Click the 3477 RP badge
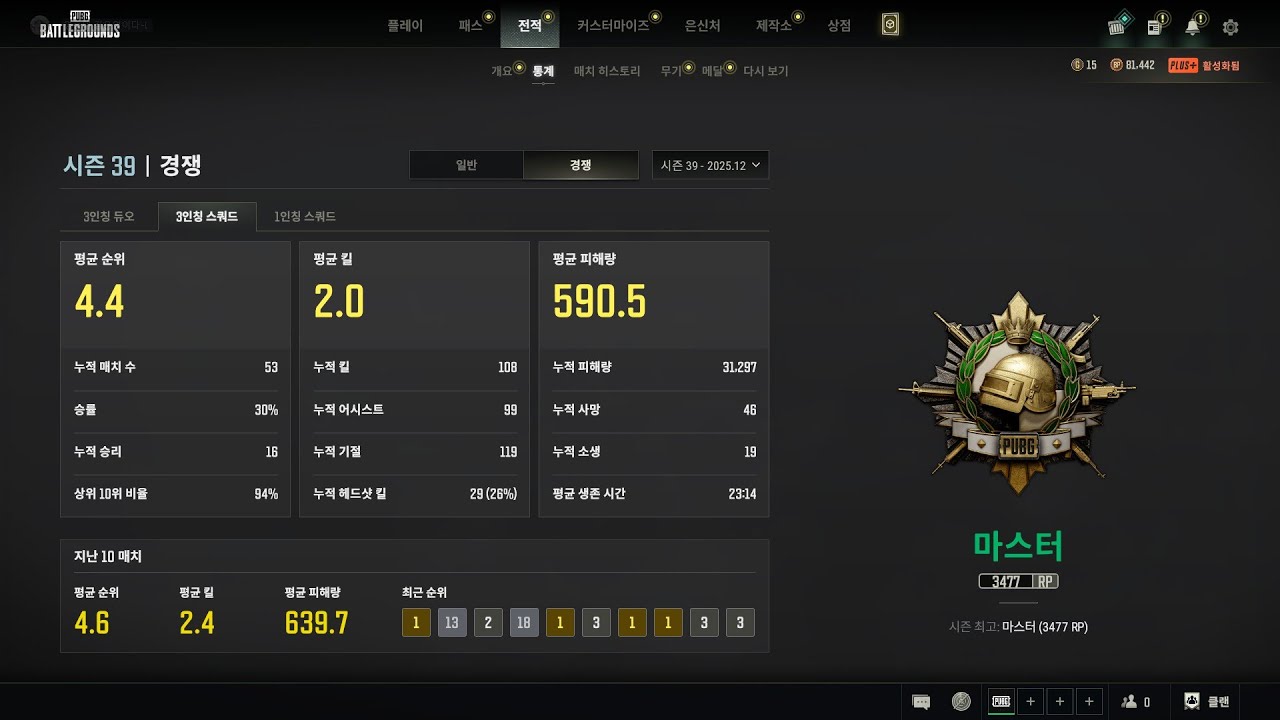This screenshot has height=720, width=1280. pos(1018,581)
